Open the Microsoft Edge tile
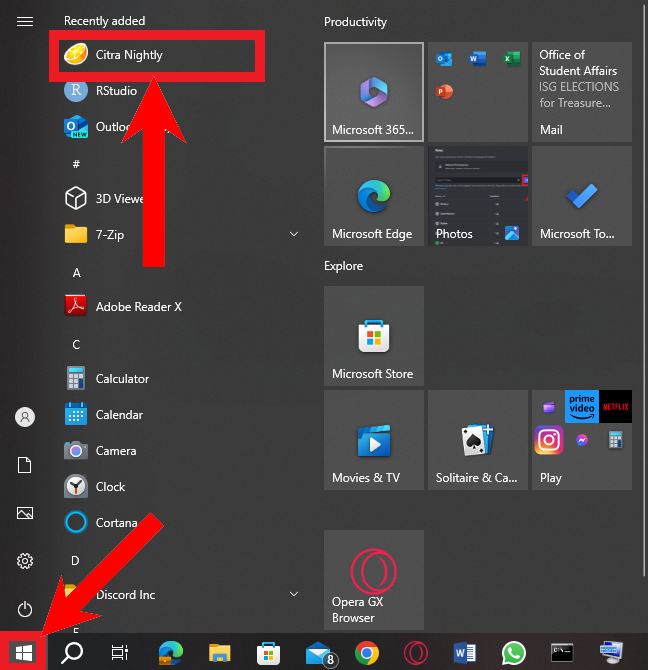Image resolution: width=648 pixels, height=670 pixels. pyautogui.click(x=374, y=196)
